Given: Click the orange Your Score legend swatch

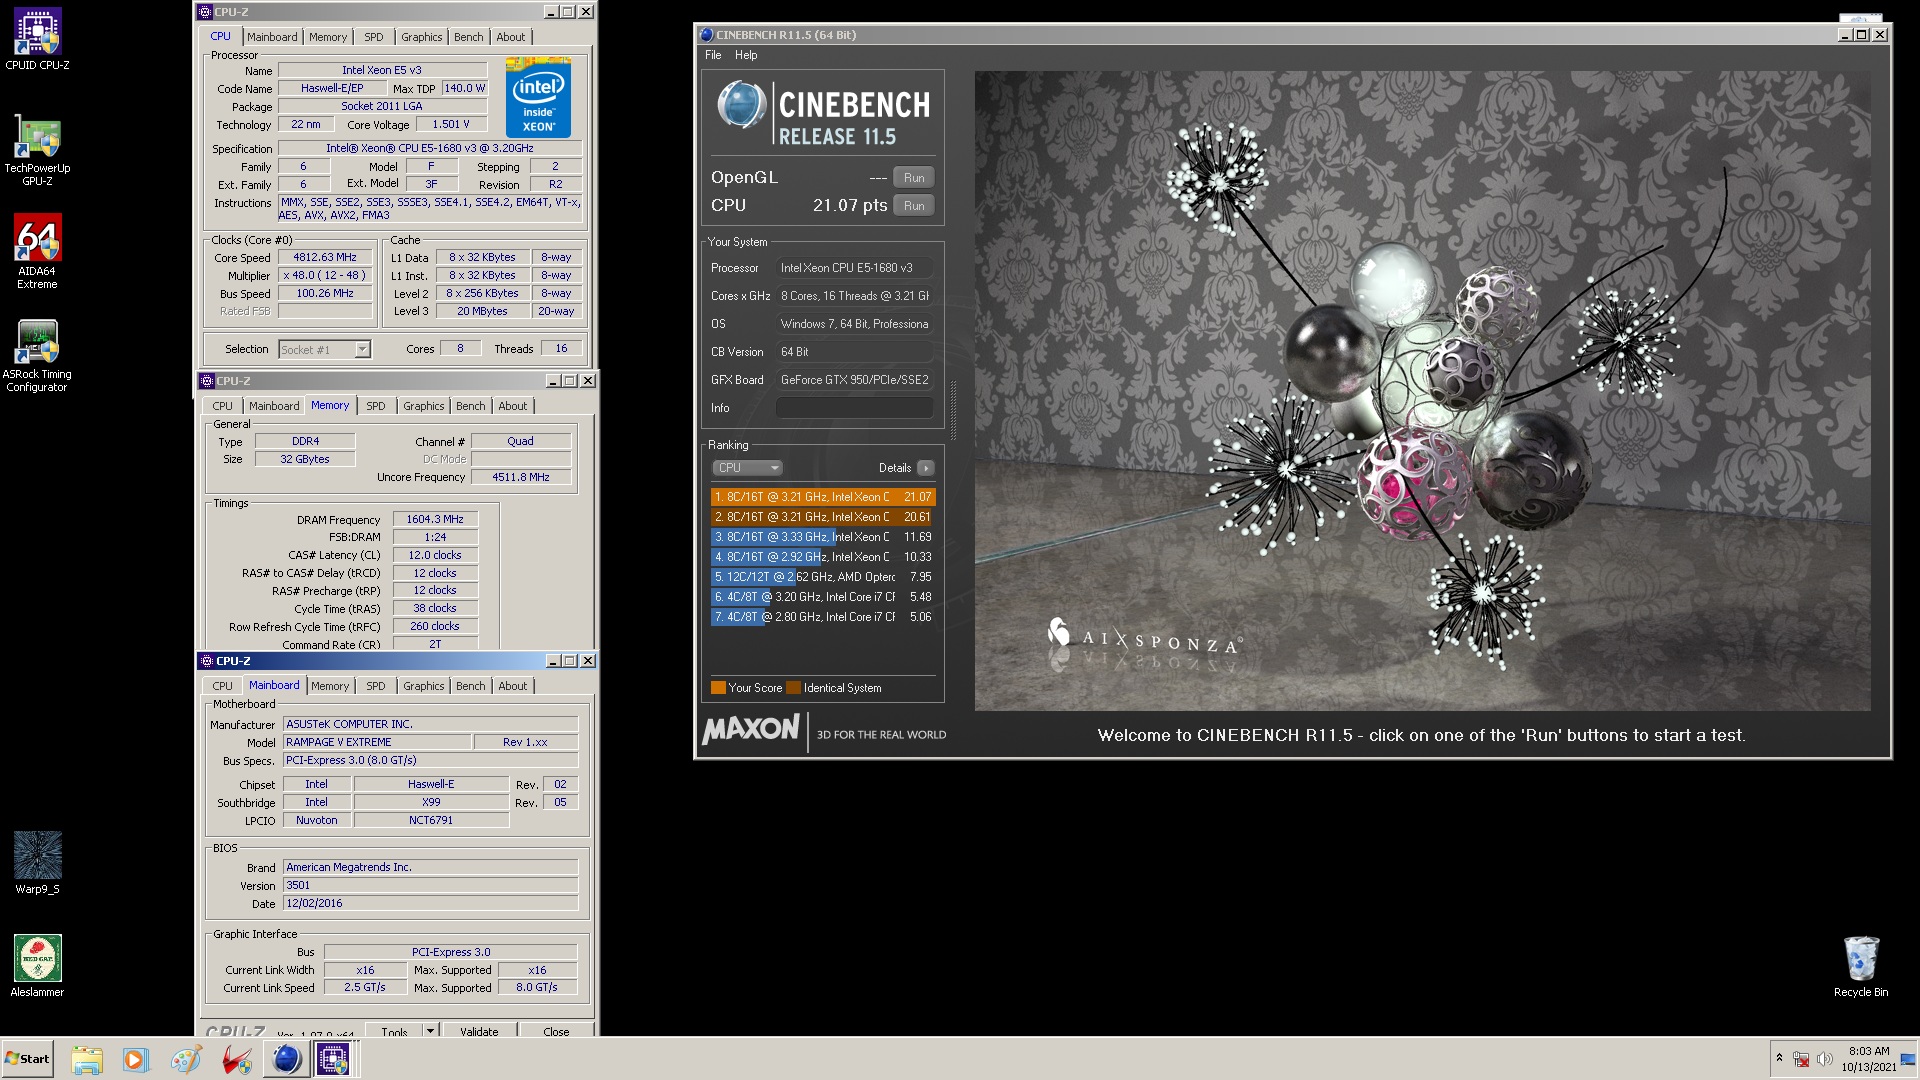Looking at the screenshot, I should [x=718, y=688].
